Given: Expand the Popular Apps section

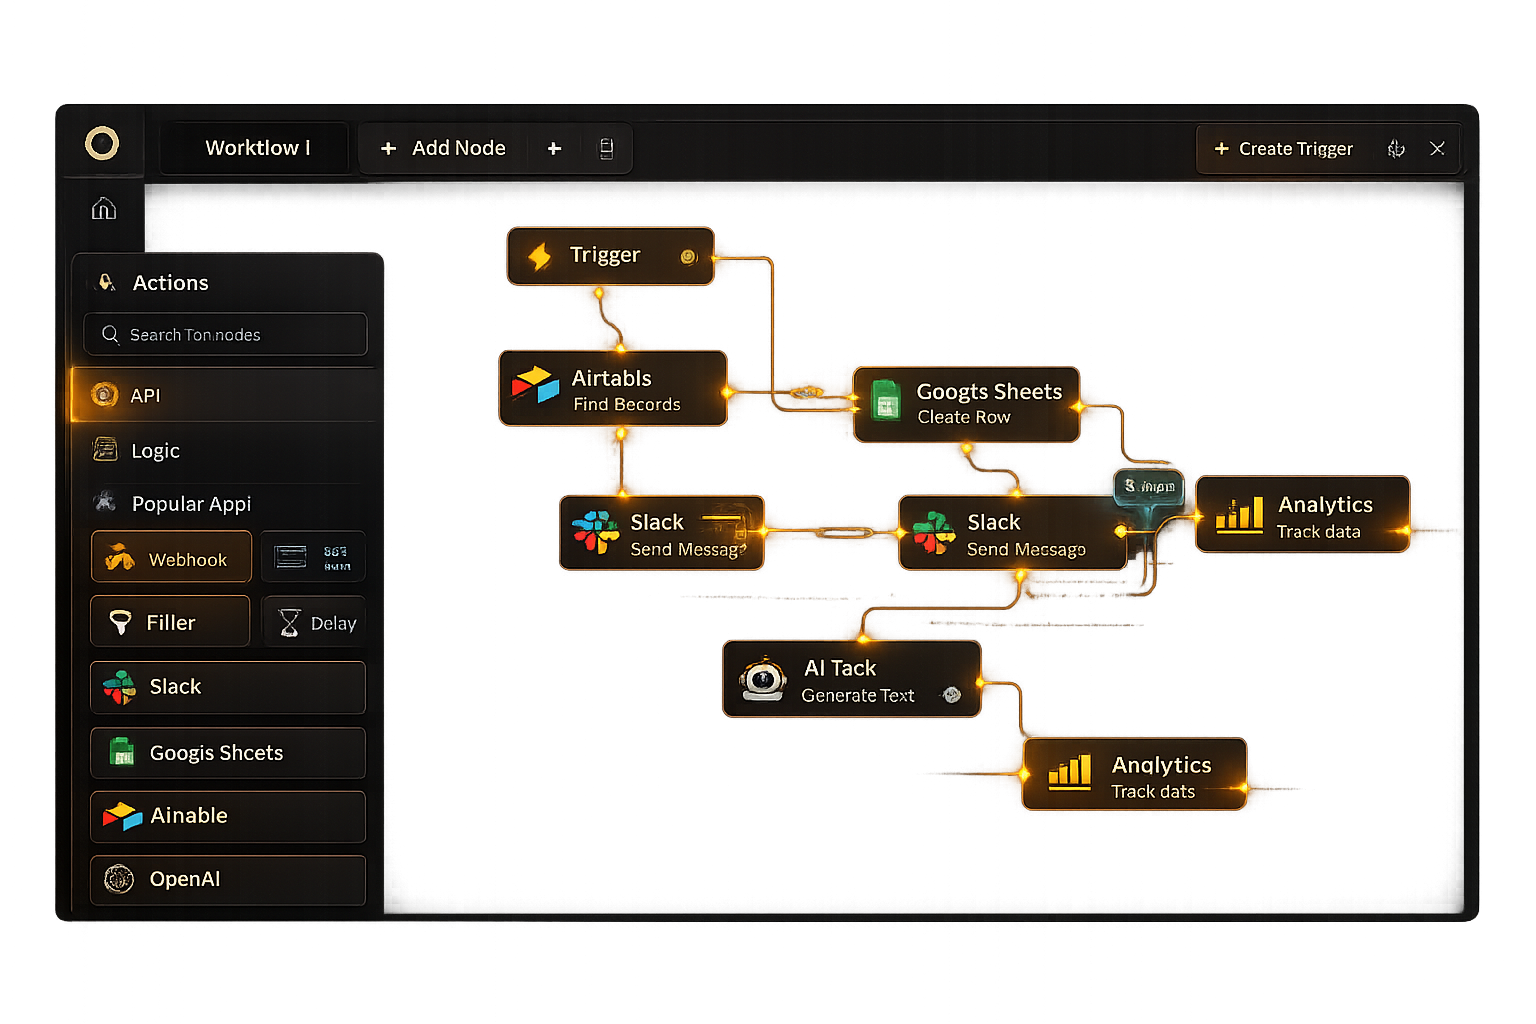Looking at the screenshot, I should pos(191,503).
